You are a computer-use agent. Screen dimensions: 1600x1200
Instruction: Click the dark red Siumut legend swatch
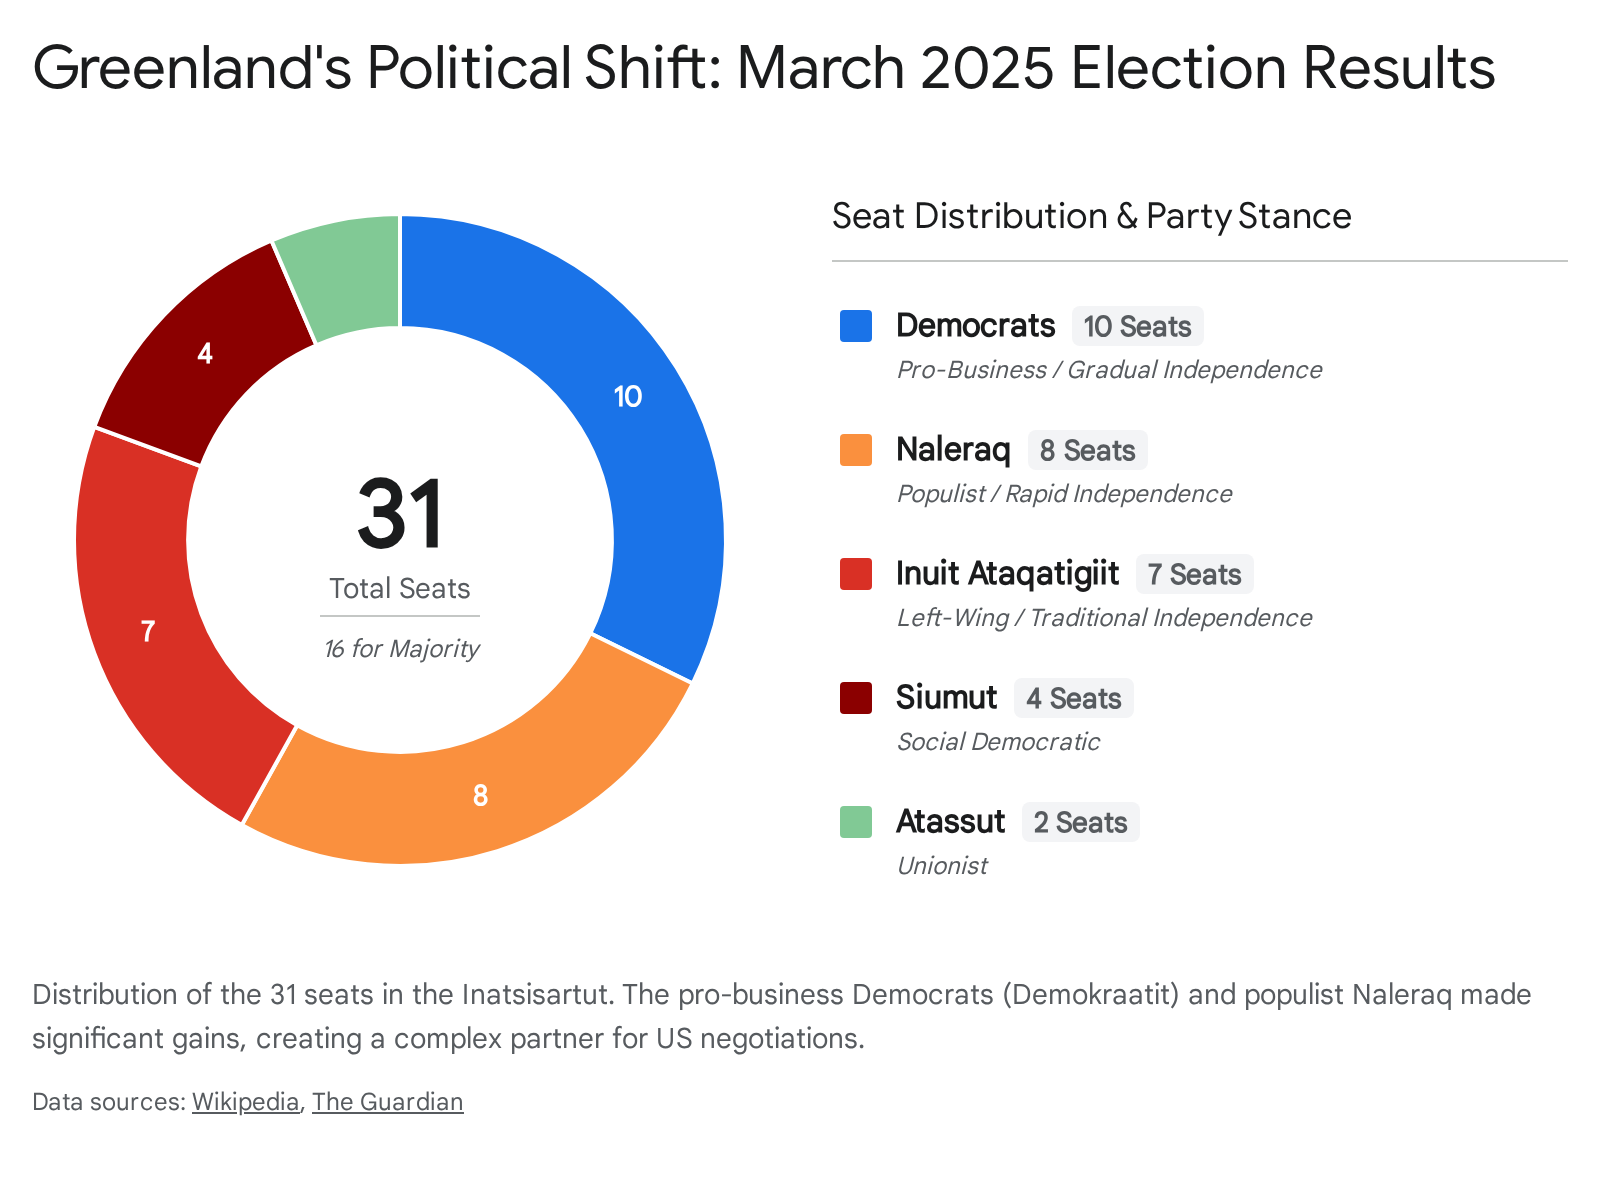[x=856, y=698]
